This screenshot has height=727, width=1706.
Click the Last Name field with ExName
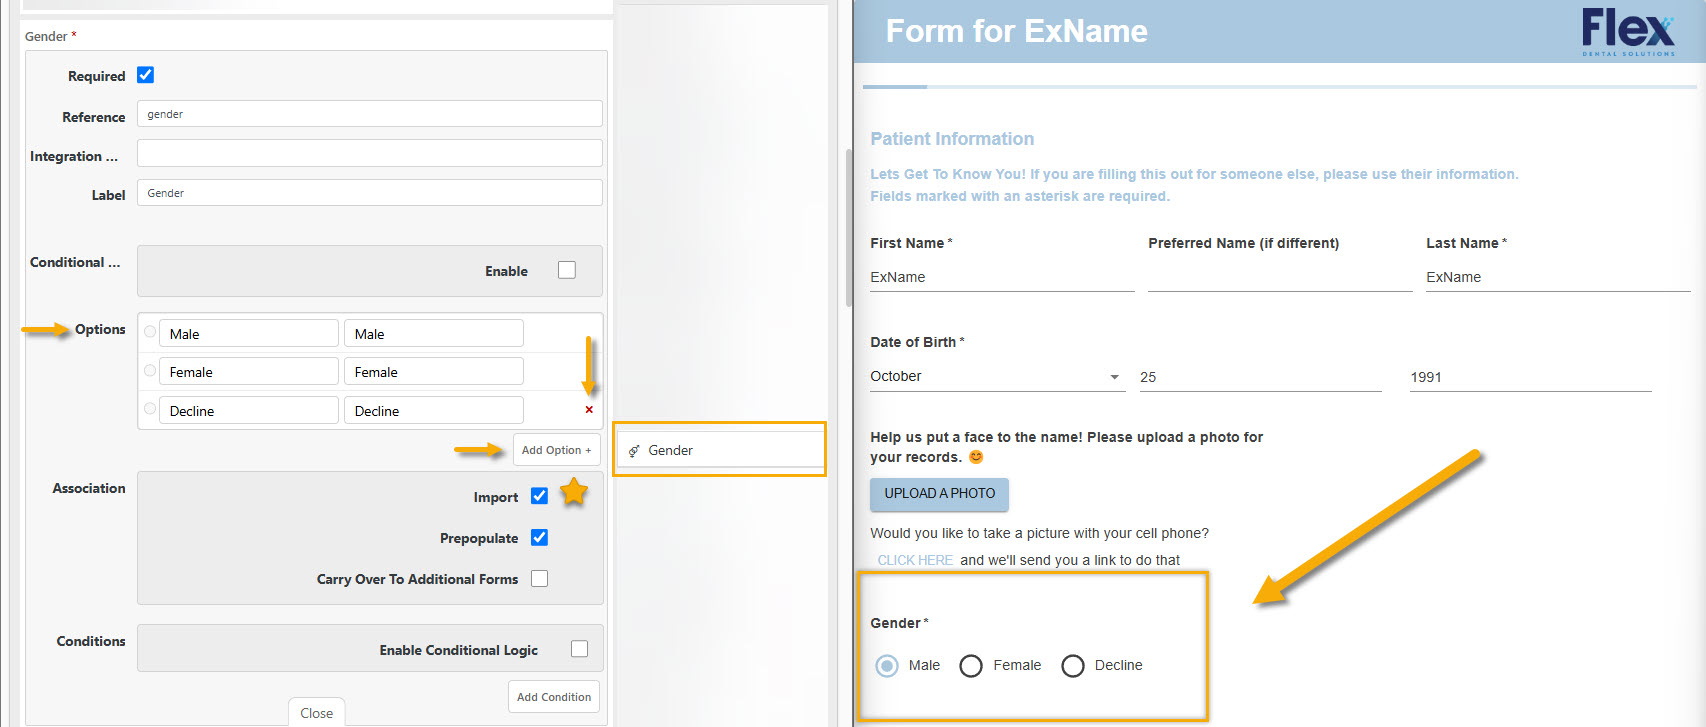(x=1558, y=278)
